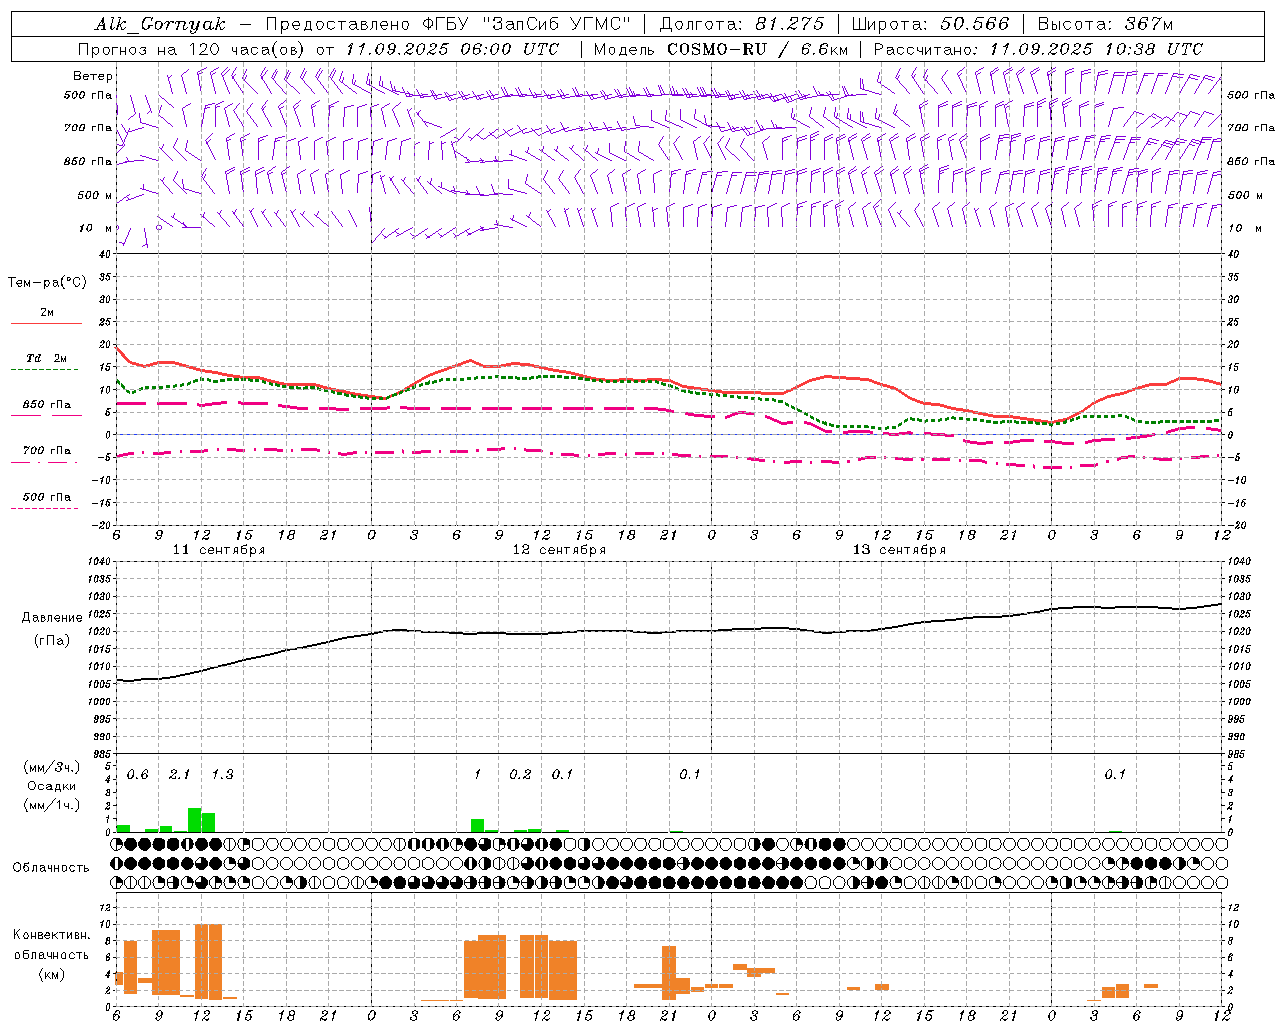The image size is (1280, 1024).
Task: Select the text Предоставлено ФГБУ "ЗапСиб УГМС"
Action: pos(448,24)
